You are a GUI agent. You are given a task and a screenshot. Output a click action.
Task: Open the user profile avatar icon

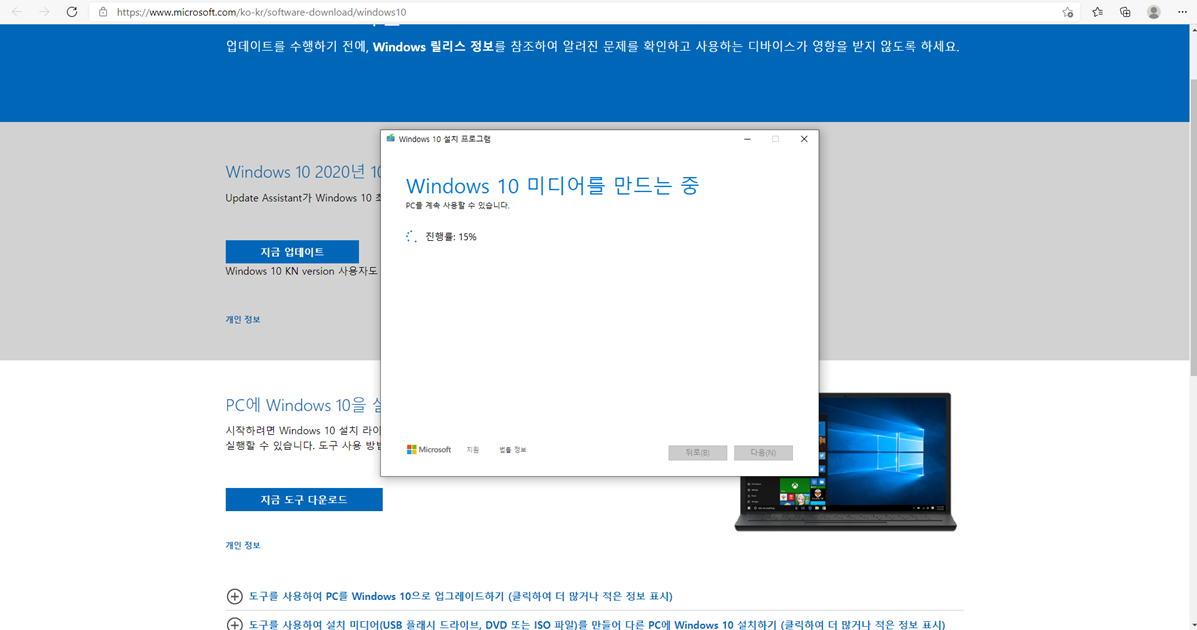[1153, 12]
